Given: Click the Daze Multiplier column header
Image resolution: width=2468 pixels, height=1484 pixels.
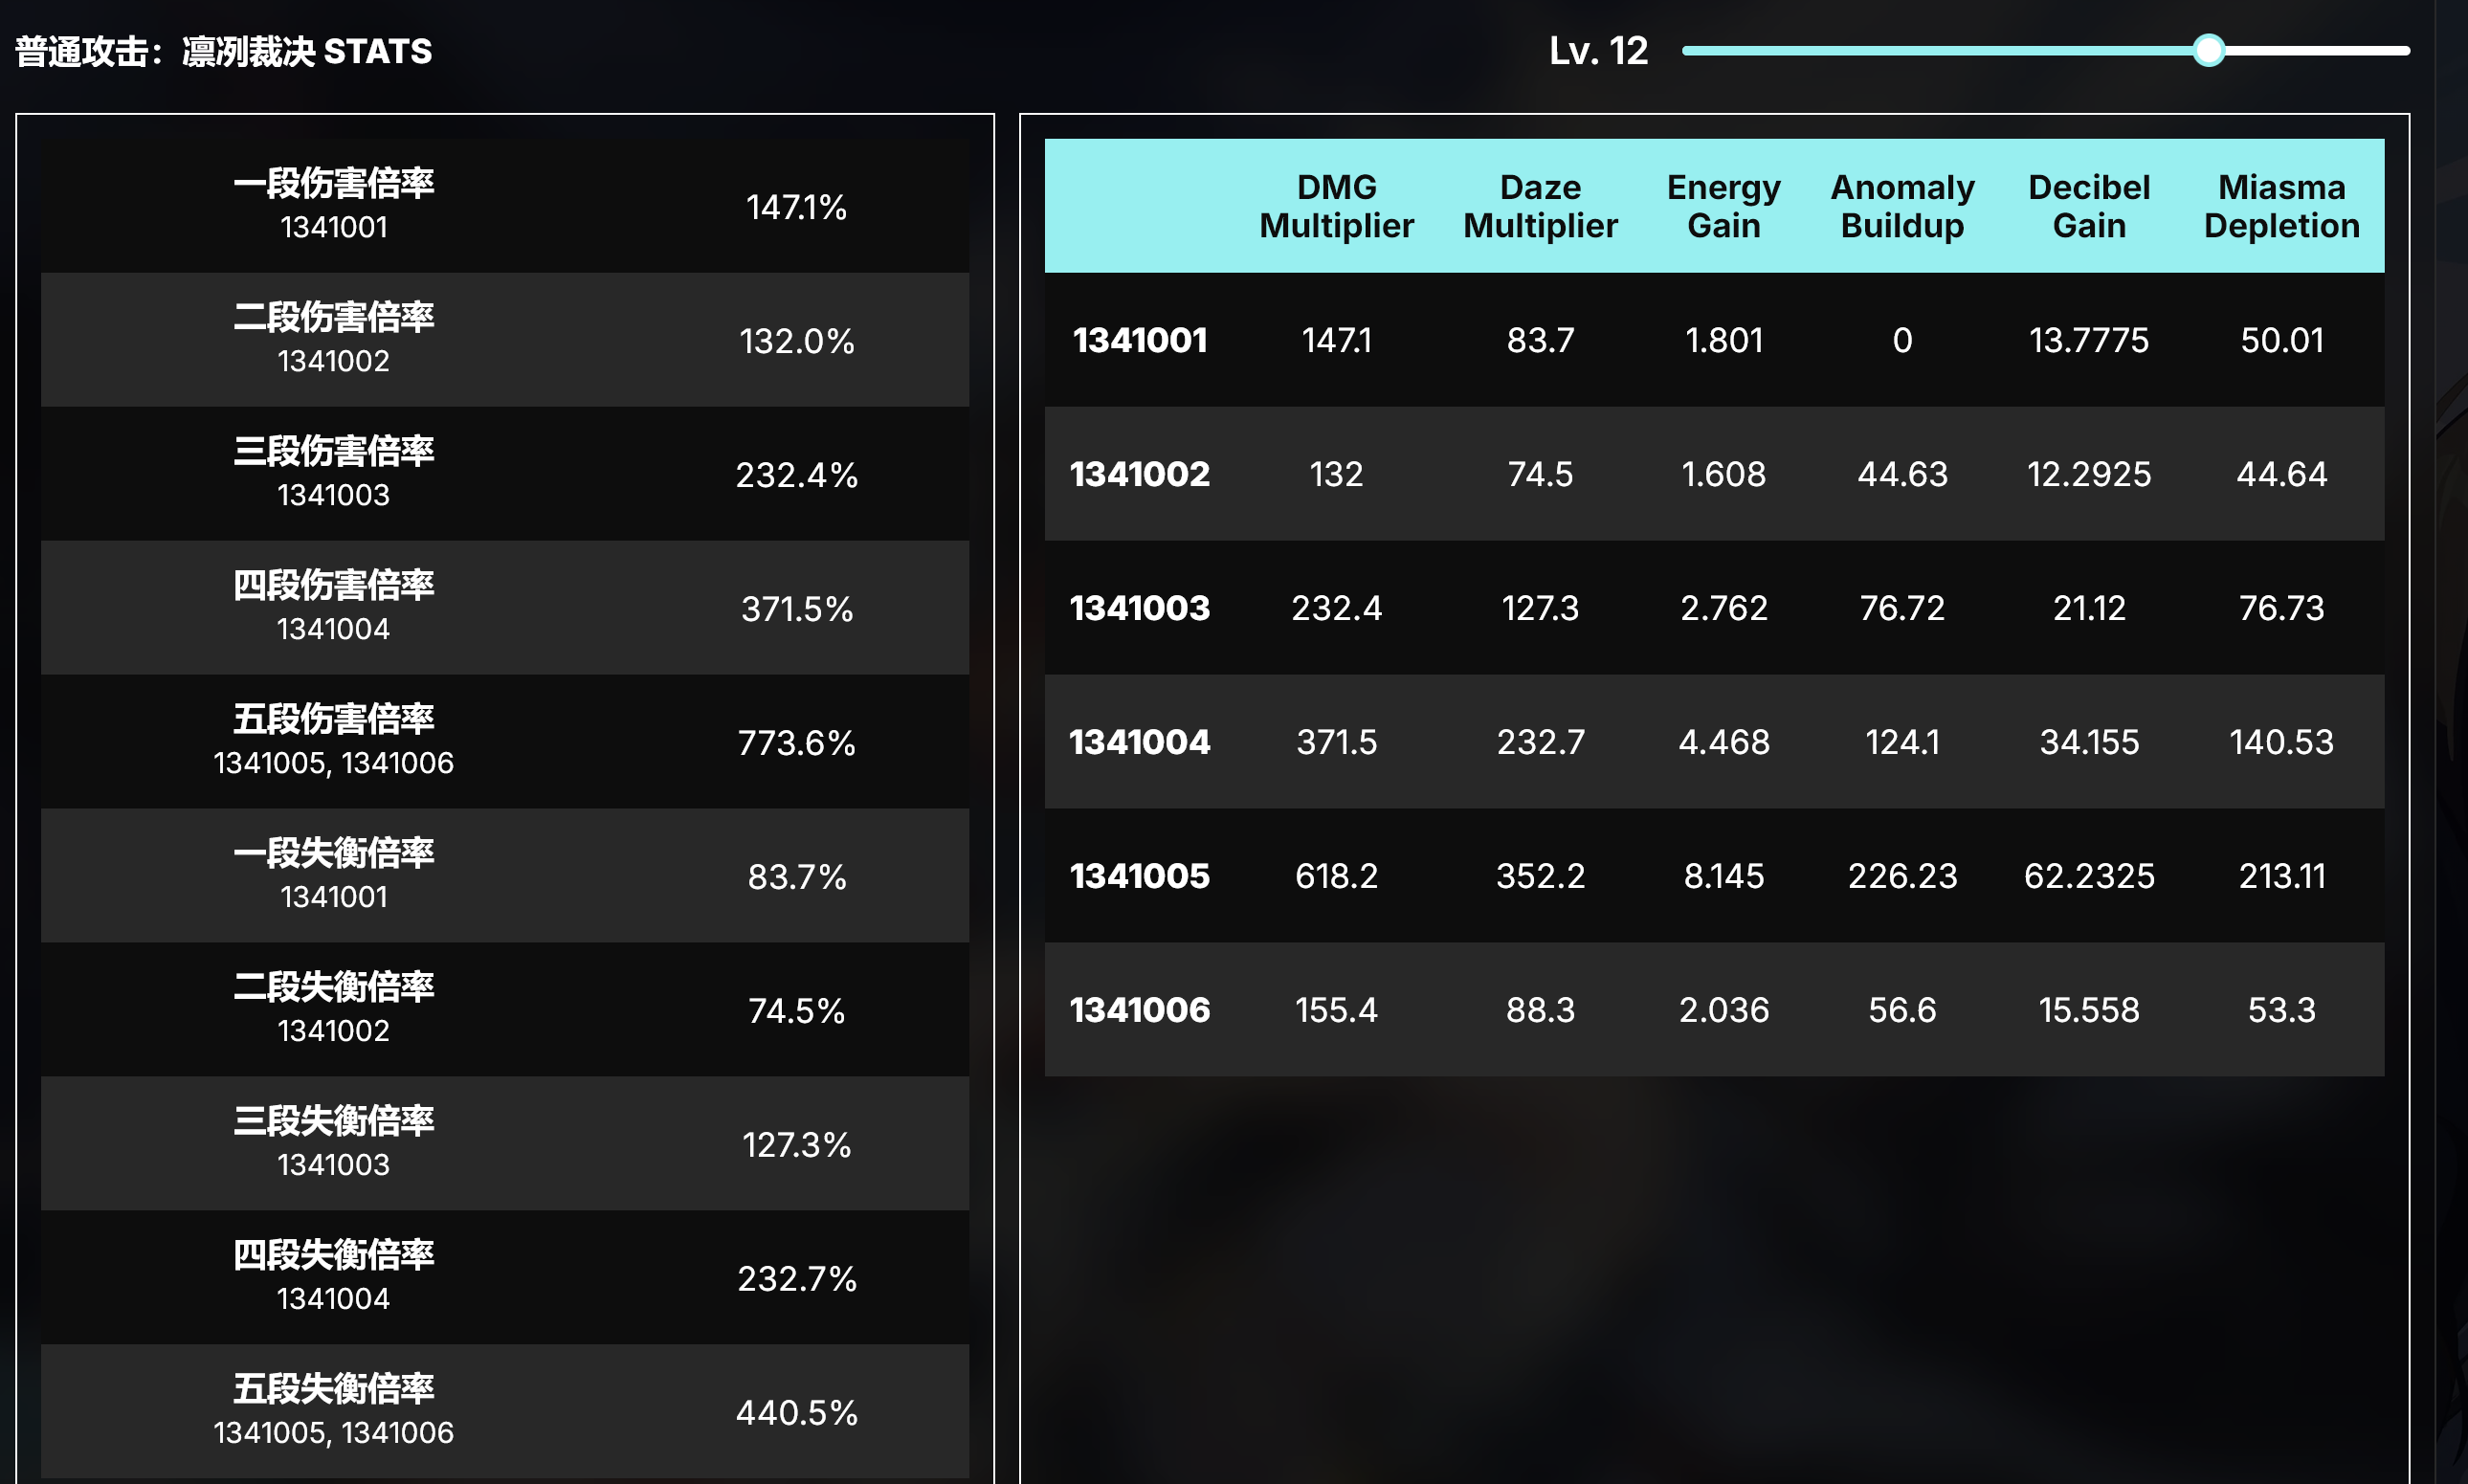Looking at the screenshot, I should (1540, 206).
